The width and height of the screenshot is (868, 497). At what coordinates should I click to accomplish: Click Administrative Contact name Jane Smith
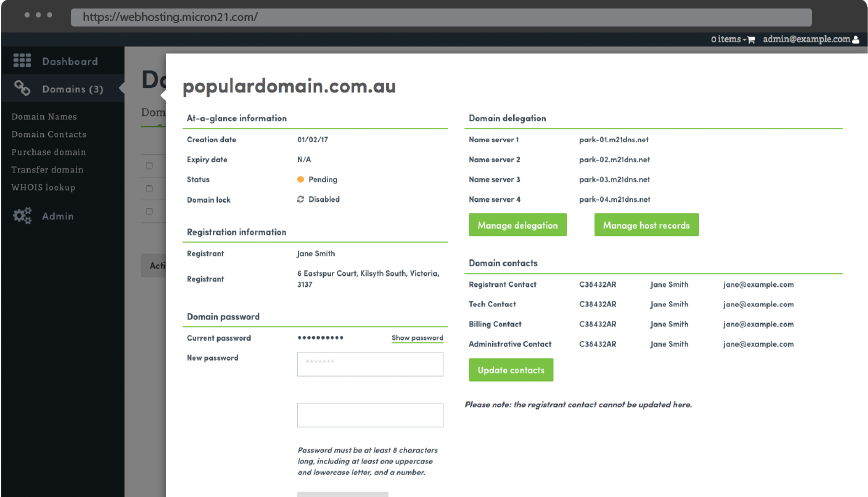click(x=669, y=344)
